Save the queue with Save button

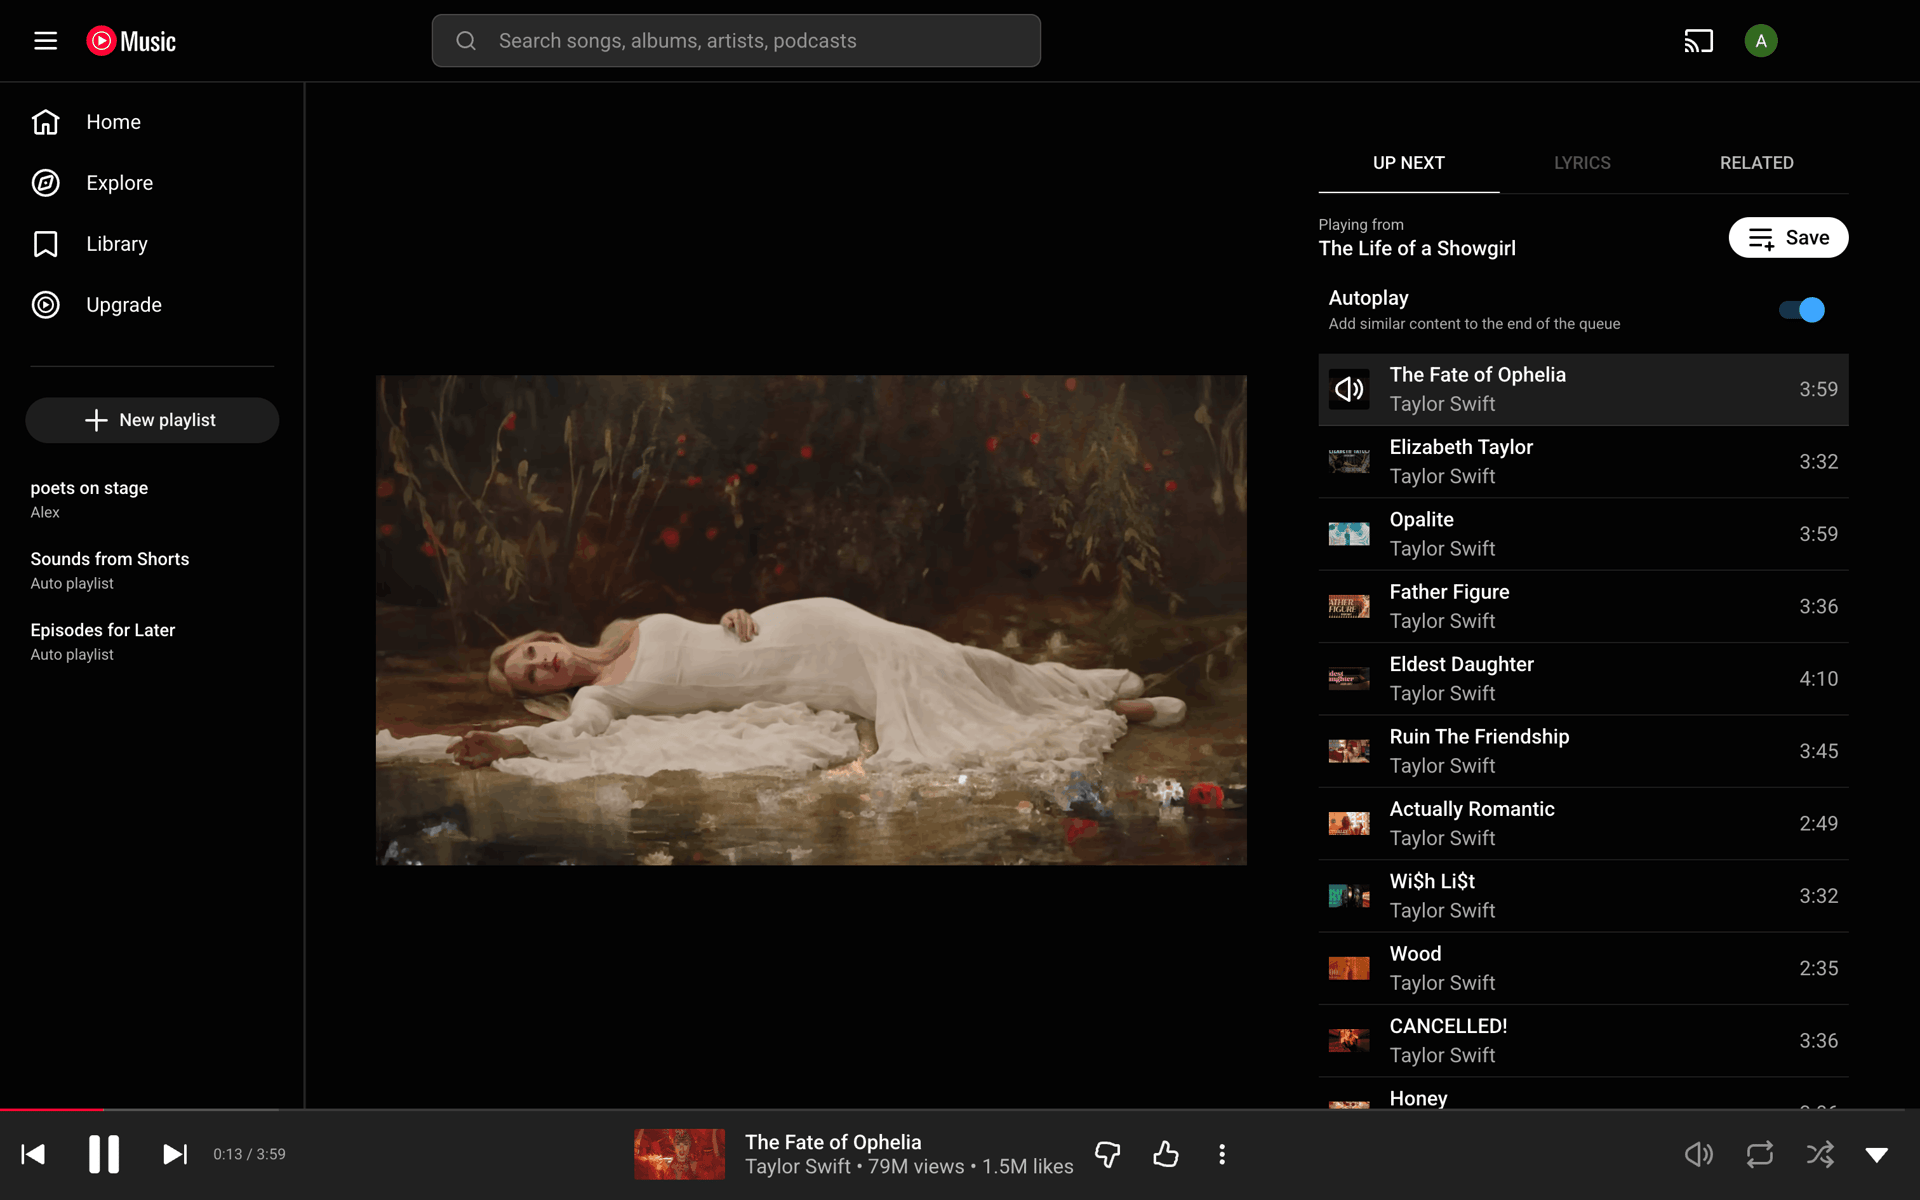pos(1788,238)
